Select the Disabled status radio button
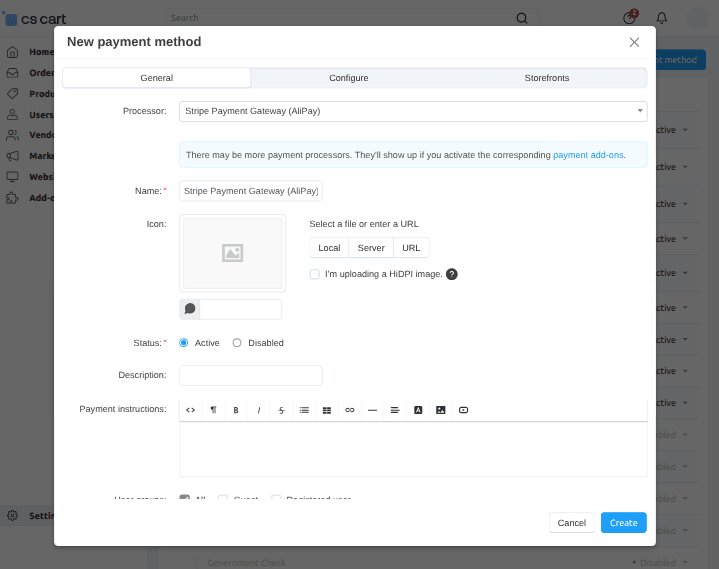This screenshot has height=569, width=719. pos(237,343)
